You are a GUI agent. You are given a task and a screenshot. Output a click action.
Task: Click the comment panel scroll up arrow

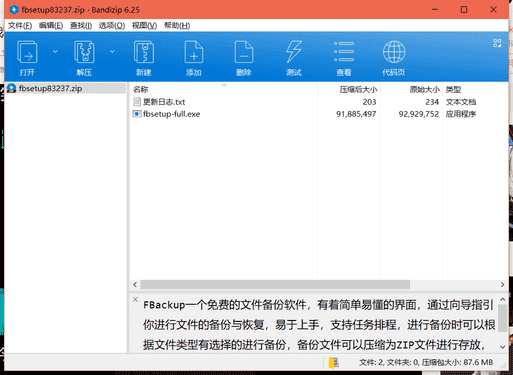click(x=503, y=300)
